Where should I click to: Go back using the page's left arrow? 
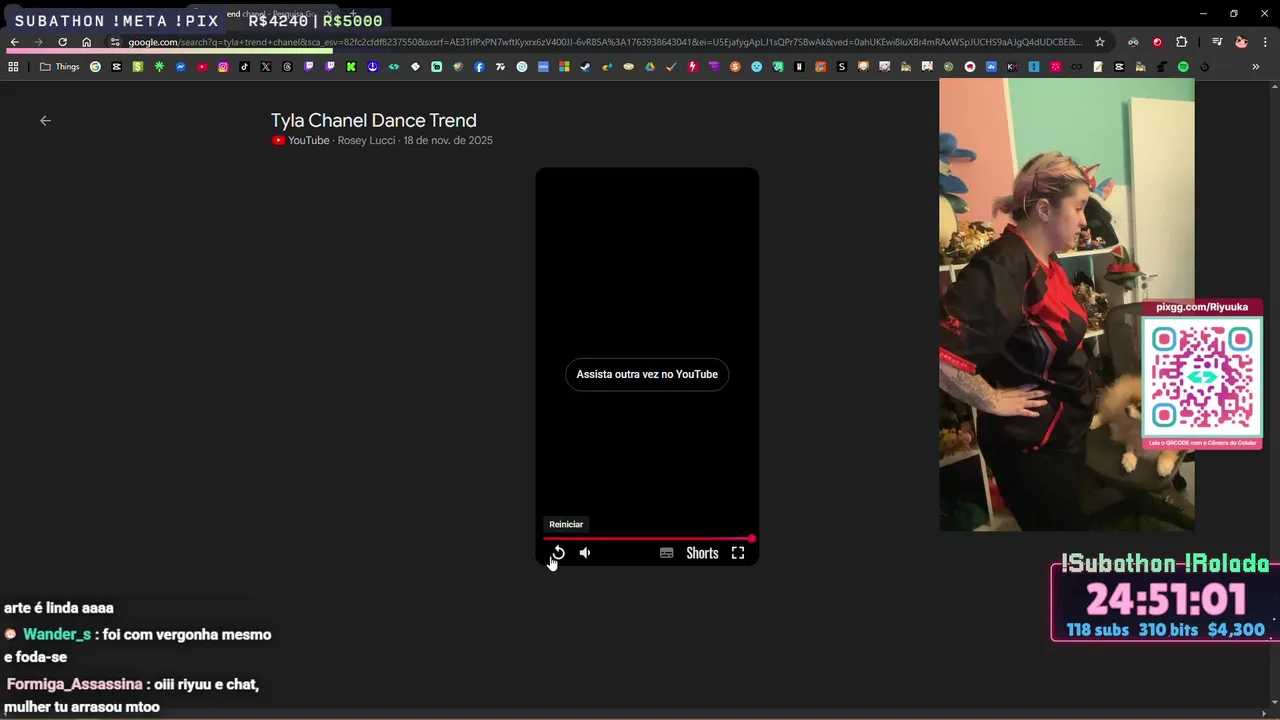[x=45, y=120]
